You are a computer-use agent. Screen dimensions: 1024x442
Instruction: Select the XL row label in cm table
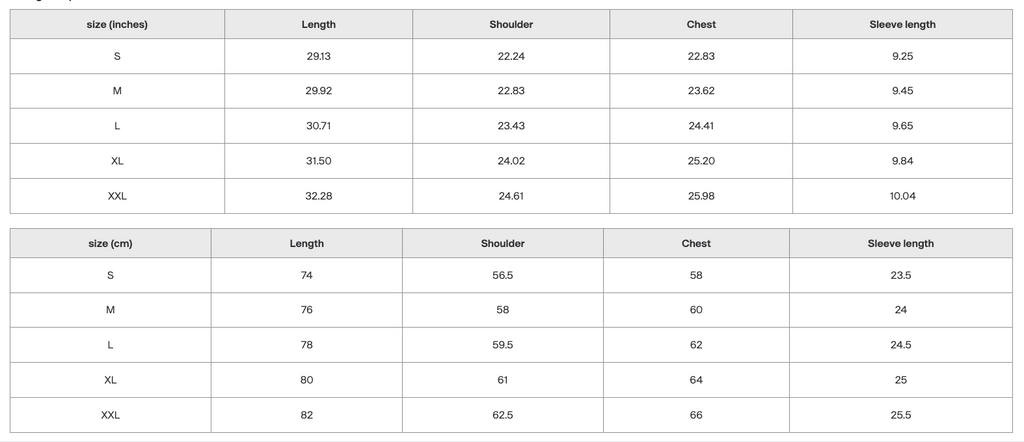click(111, 380)
